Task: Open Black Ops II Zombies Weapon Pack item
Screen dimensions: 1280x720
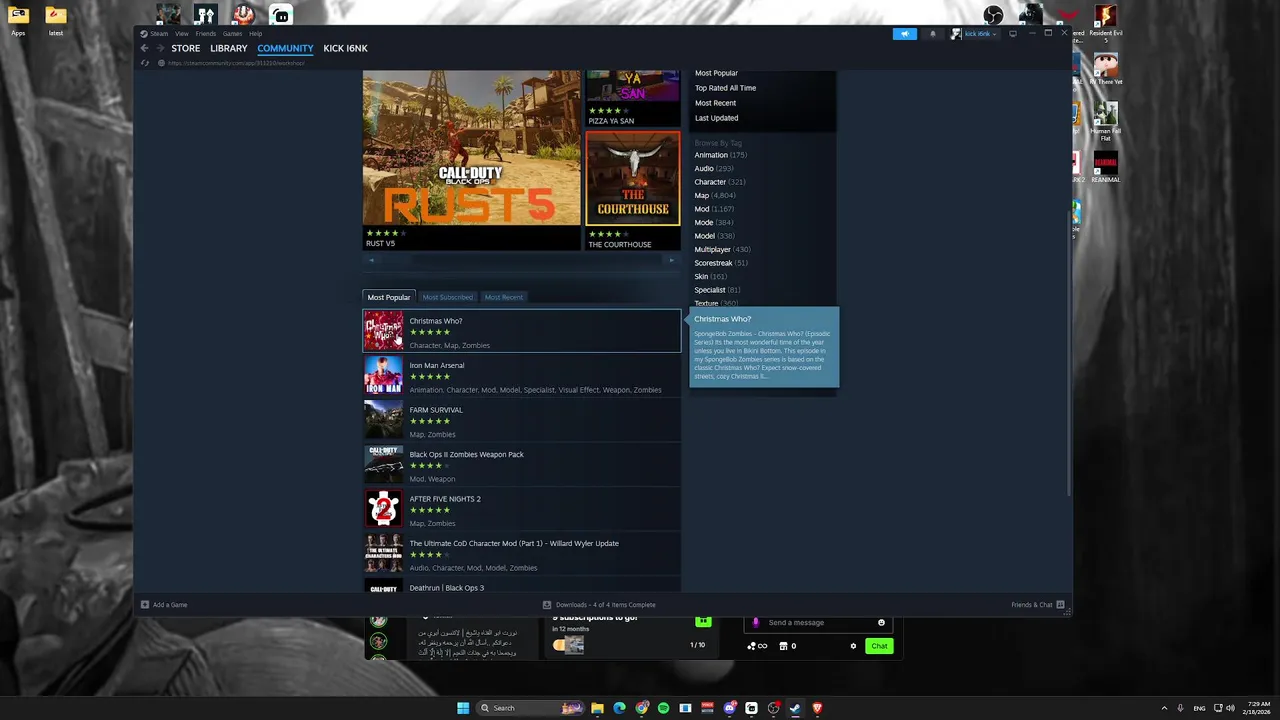Action: pyautogui.click(x=521, y=464)
